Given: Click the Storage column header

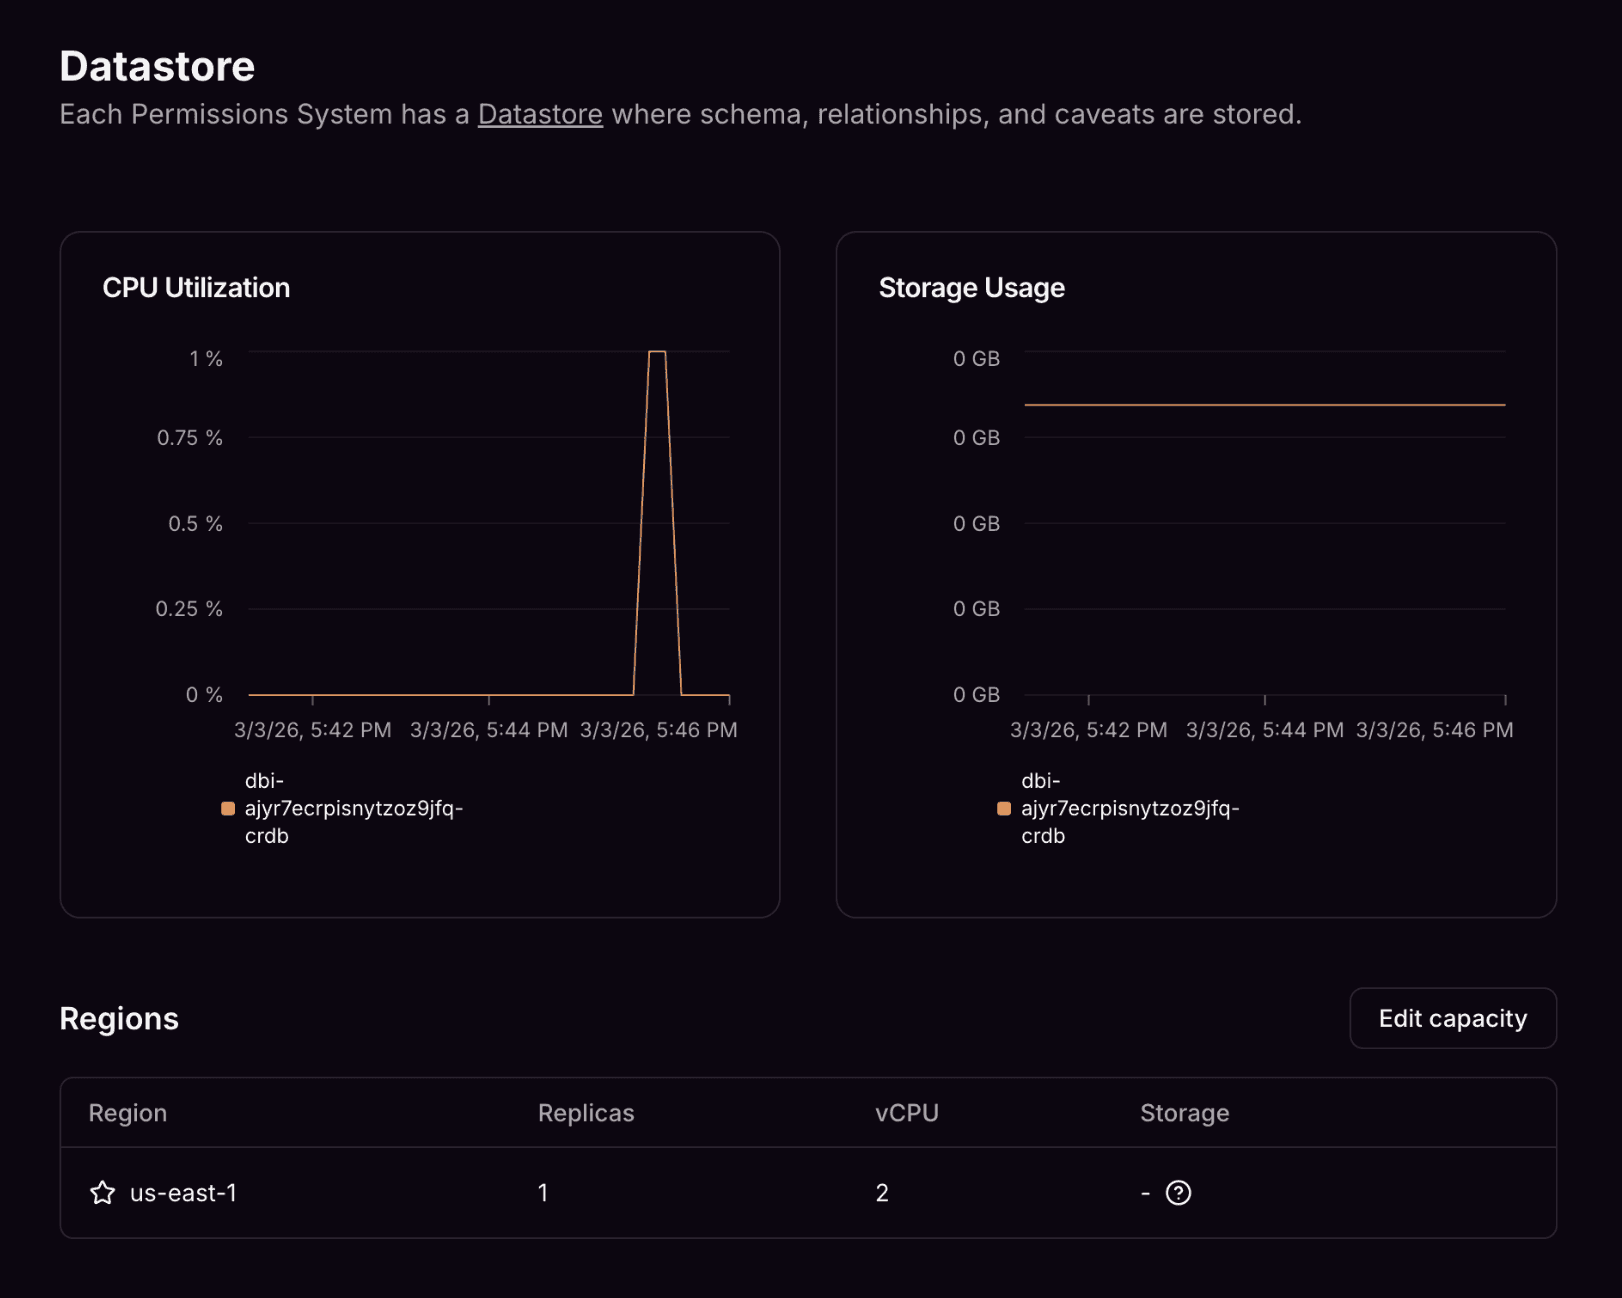Looking at the screenshot, I should (1184, 1113).
